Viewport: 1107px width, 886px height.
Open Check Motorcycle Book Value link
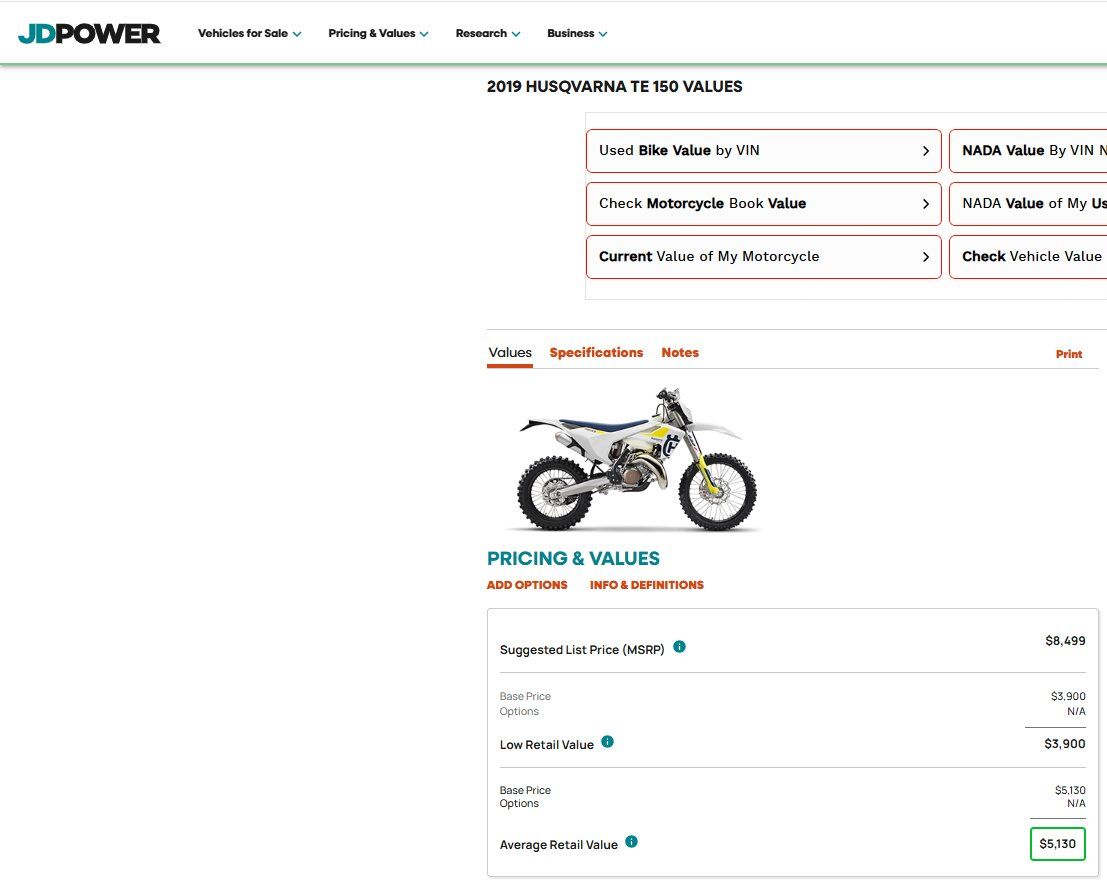763,203
